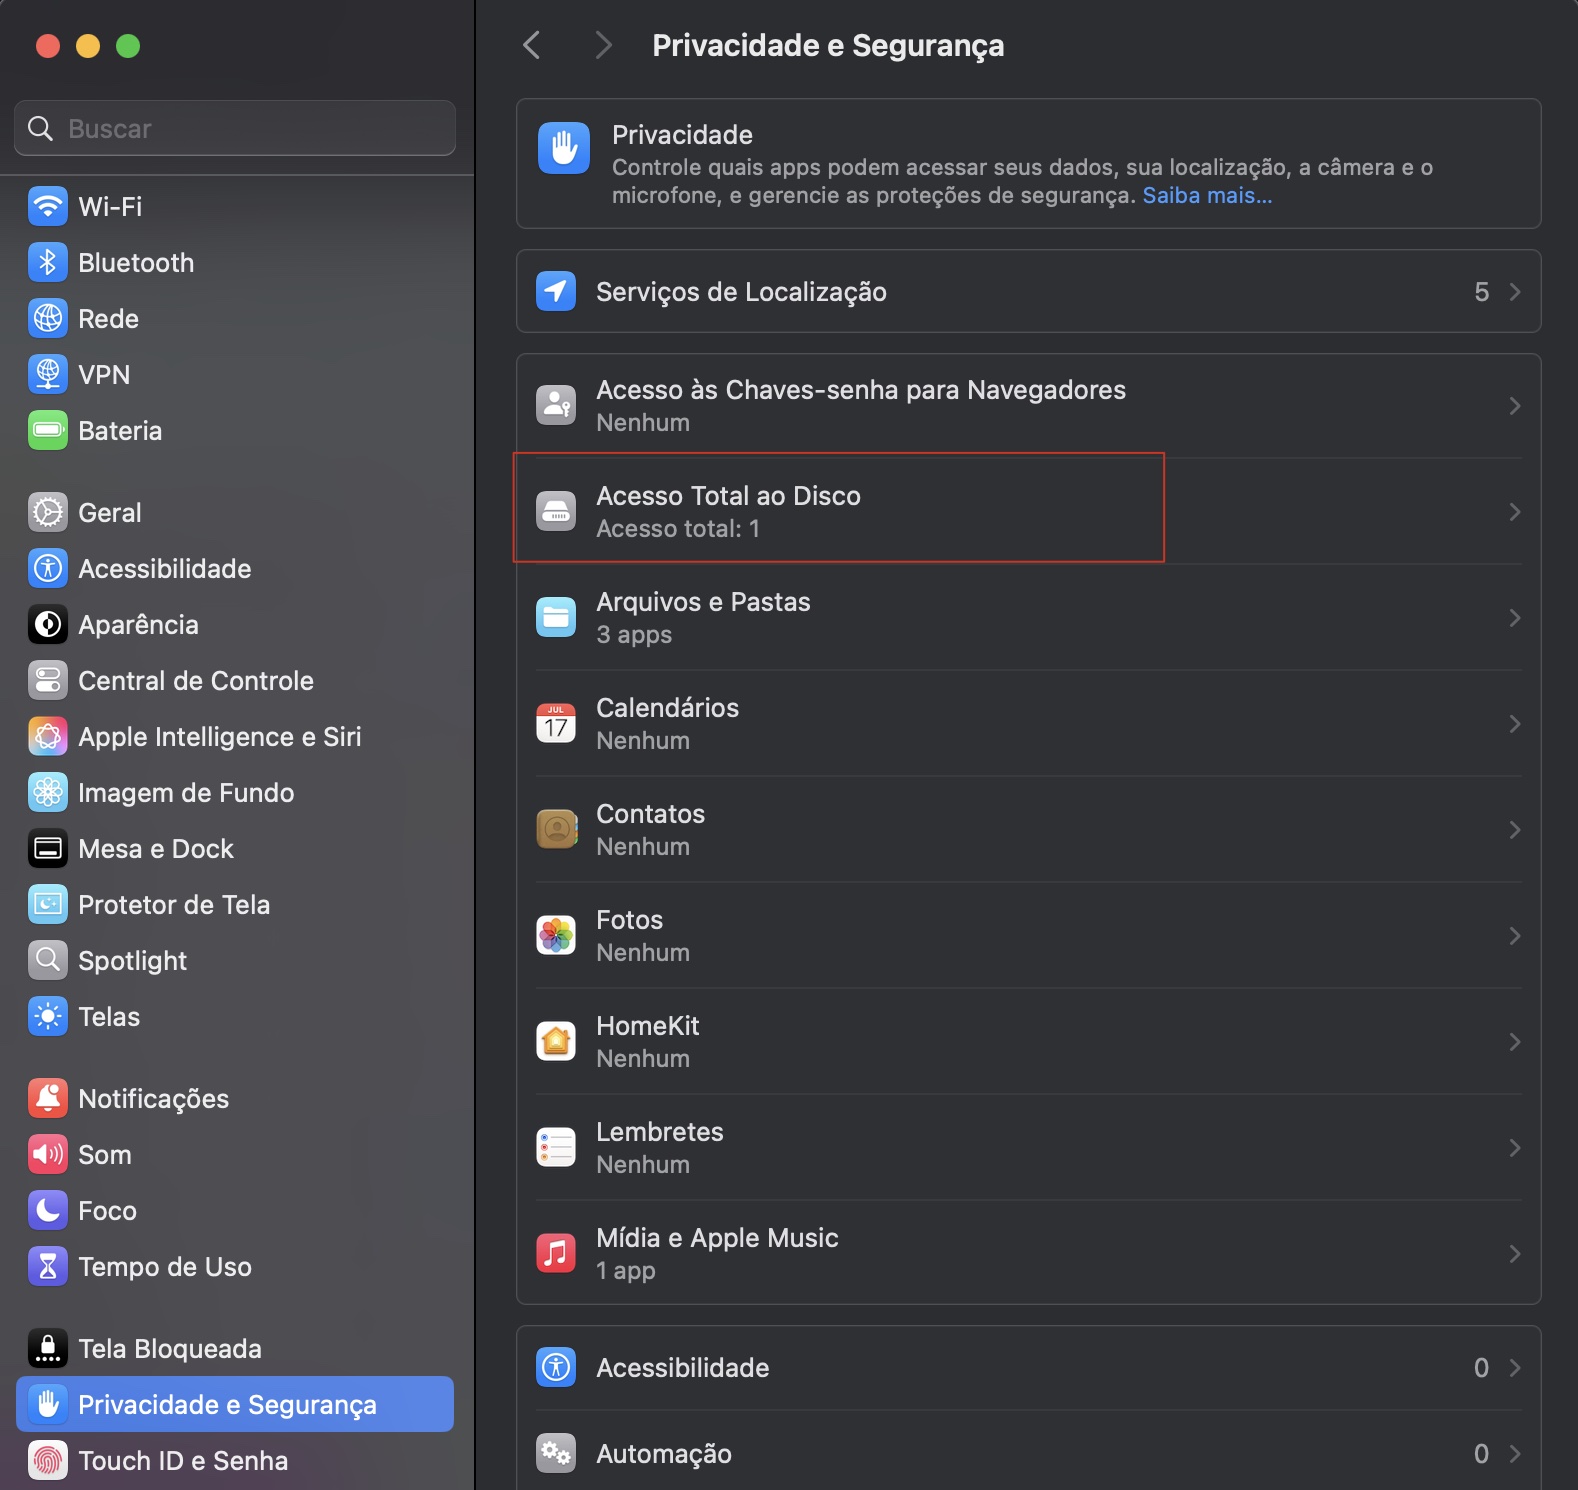1578x1490 pixels.
Task: Go back with the left arrow
Action: (x=532, y=45)
